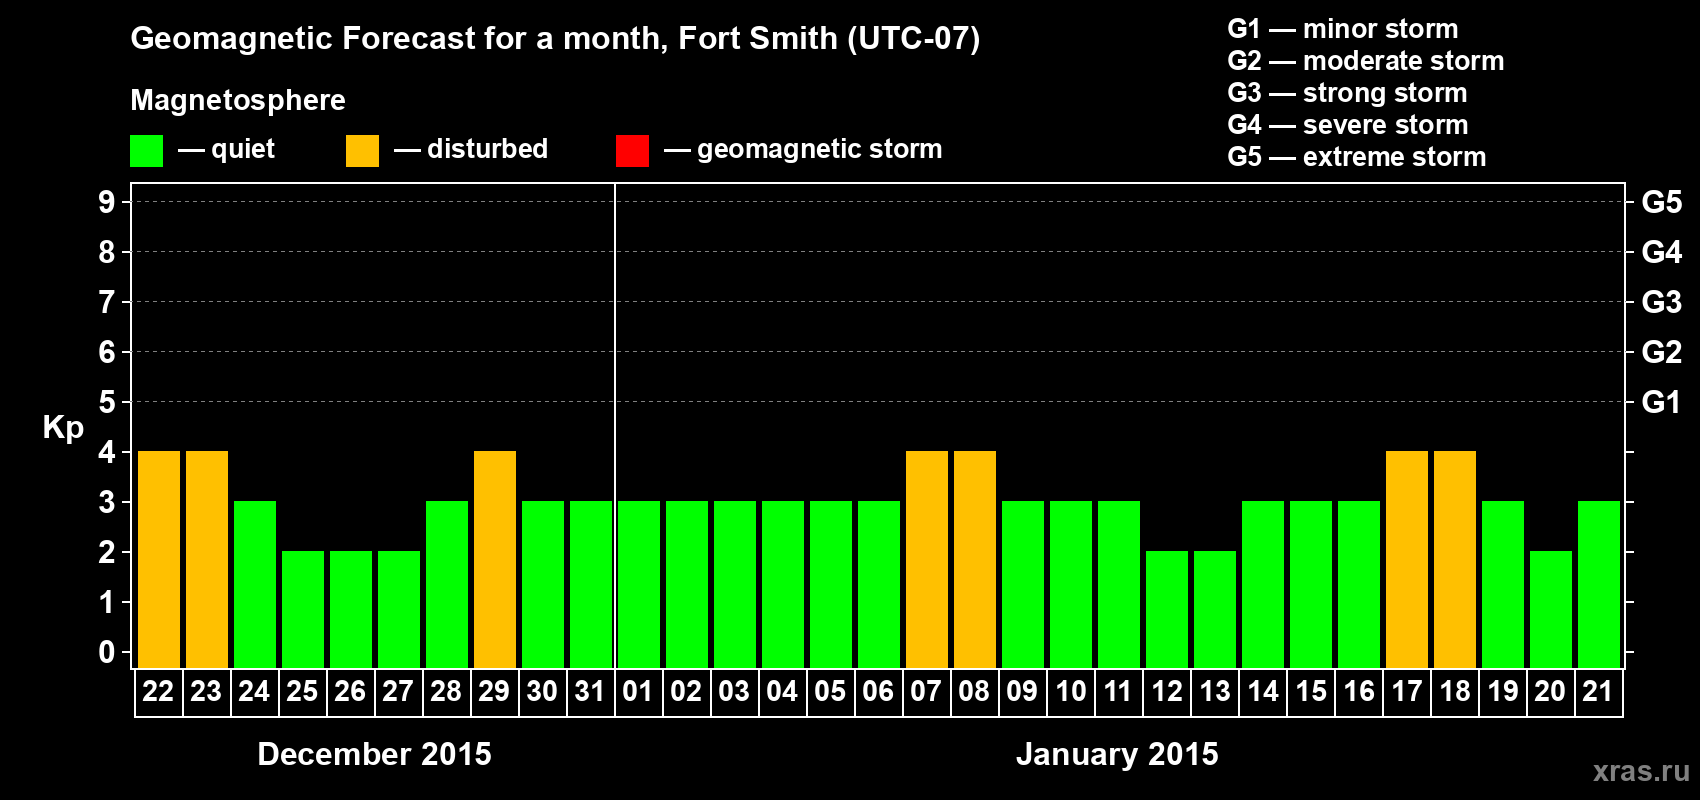This screenshot has width=1700, height=800.
Task: Click the G5 label on the right axis
Action: pos(1661,202)
